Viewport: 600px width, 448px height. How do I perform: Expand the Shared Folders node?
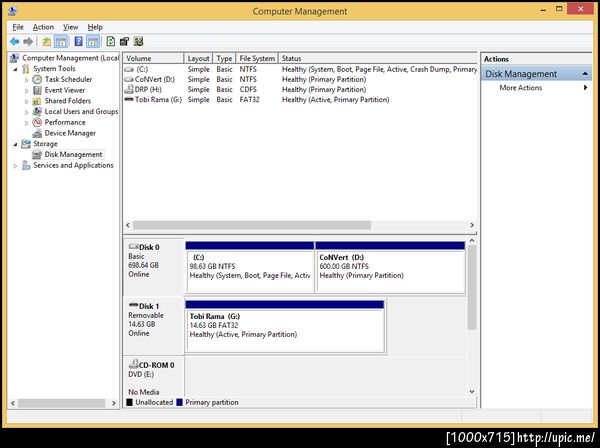[x=26, y=101]
